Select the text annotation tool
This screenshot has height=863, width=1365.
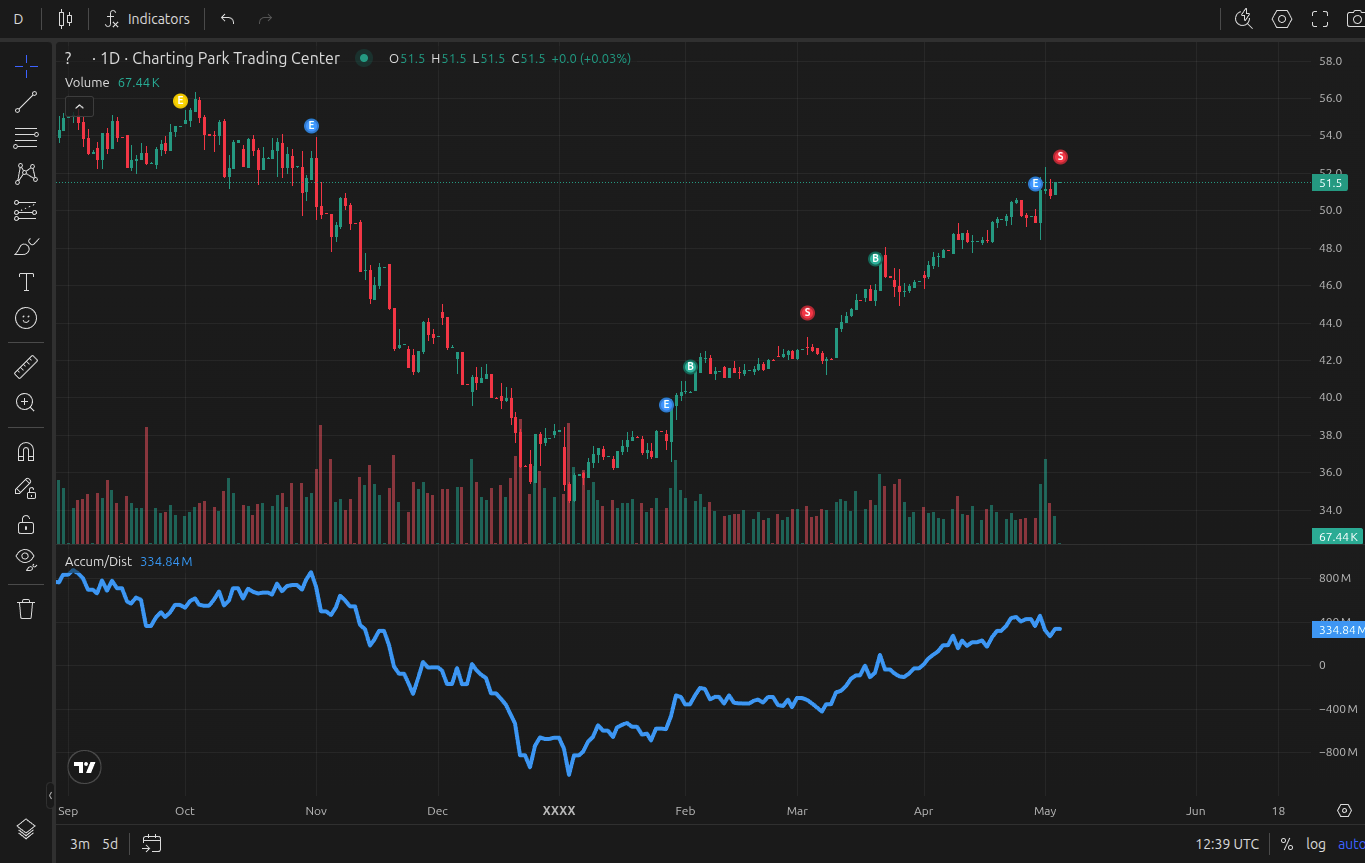click(26, 282)
